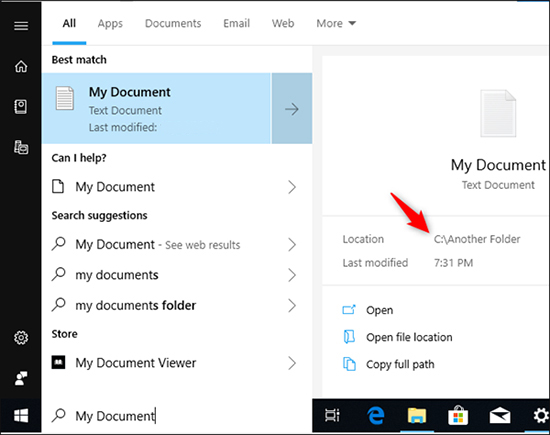
Task: Click the Open file location folder icon
Action: coord(349,337)
